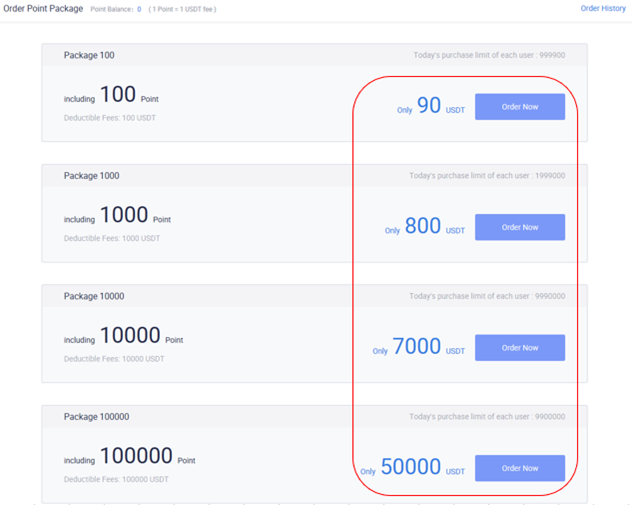
Task: Click the Order Point Package page title
Action: click(x=43, y=8)
